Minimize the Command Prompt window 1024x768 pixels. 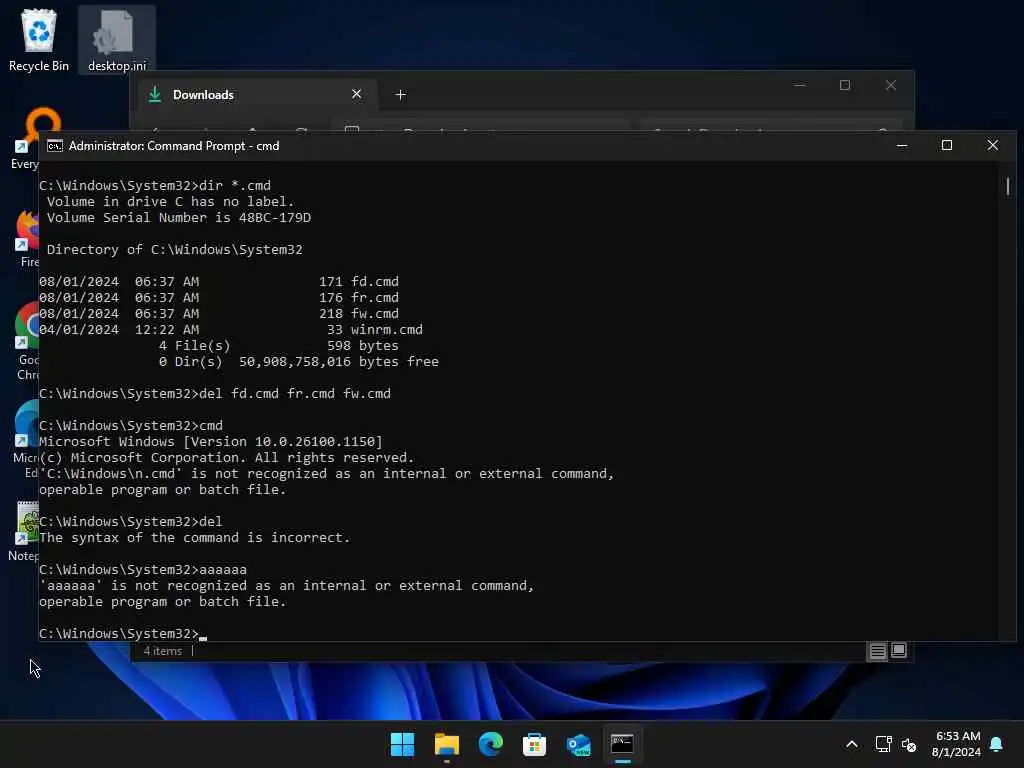[x=902, y=146]
